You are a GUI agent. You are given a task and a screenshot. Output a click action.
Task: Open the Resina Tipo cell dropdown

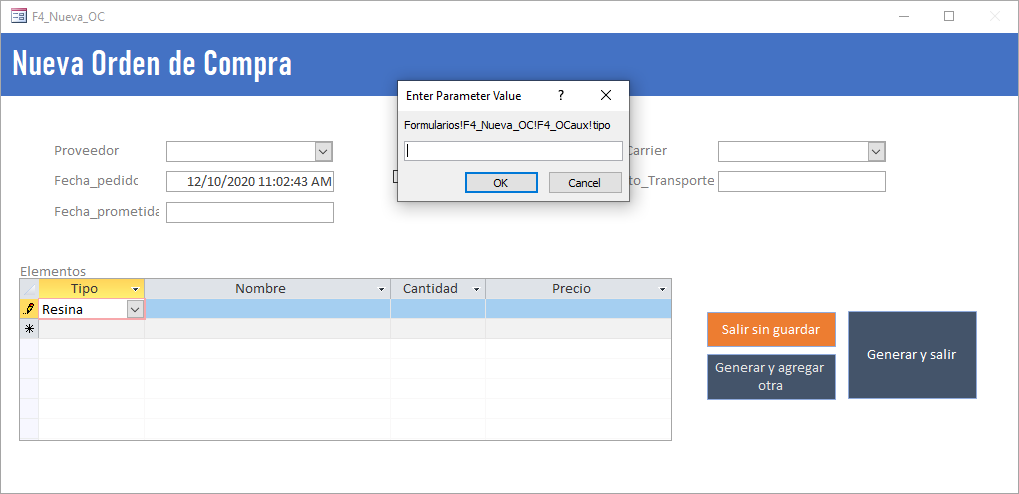click(135, 310)
